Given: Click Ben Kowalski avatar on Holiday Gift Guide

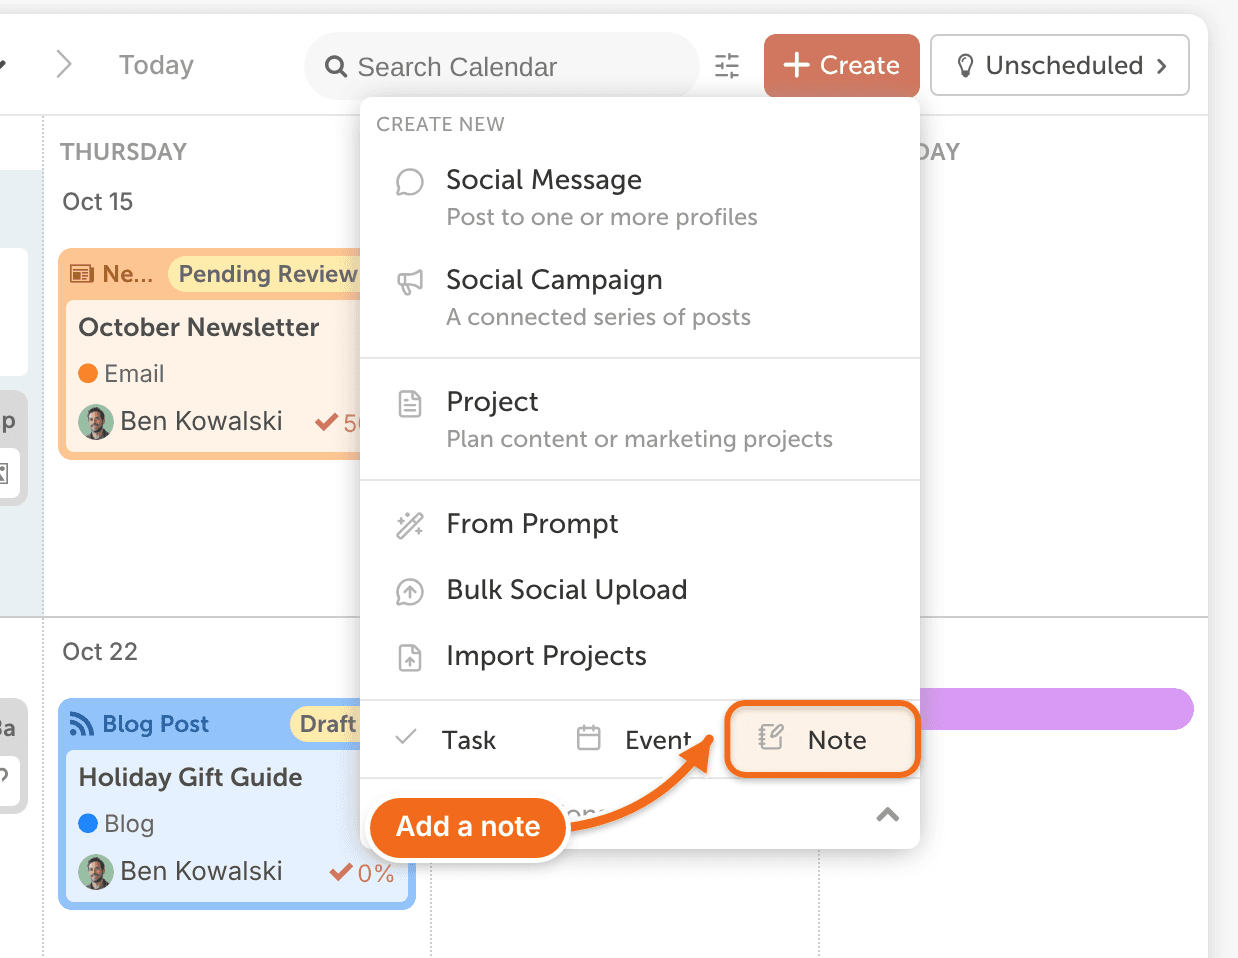Looking at the screenshot, I should click(96, 872).
